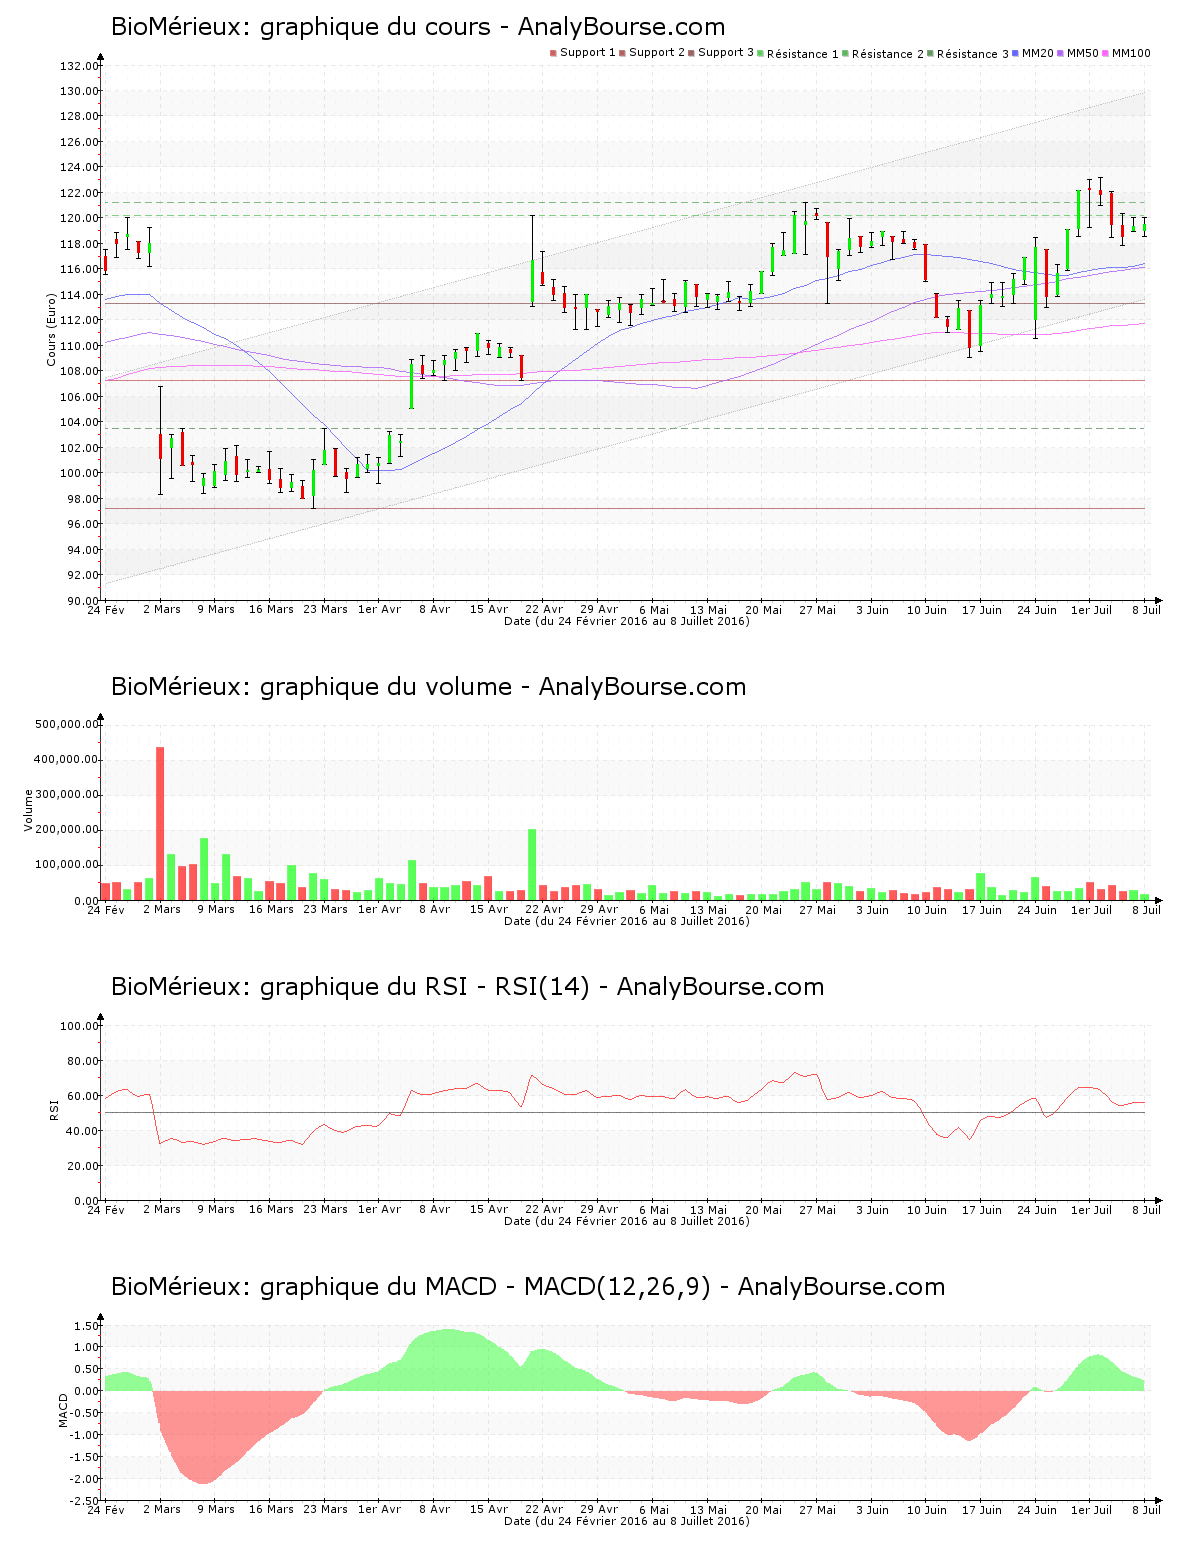This screenshot has width=1200, height=1550.
Task: Click the date range caption under volume chart
Action: coord(627,921)
